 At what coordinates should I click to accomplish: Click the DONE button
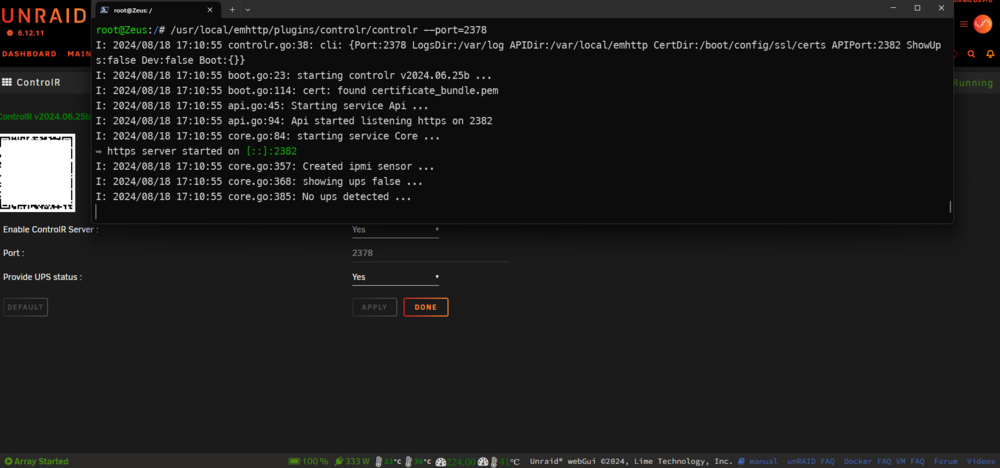pyautogui.click(x=426, y=307)
